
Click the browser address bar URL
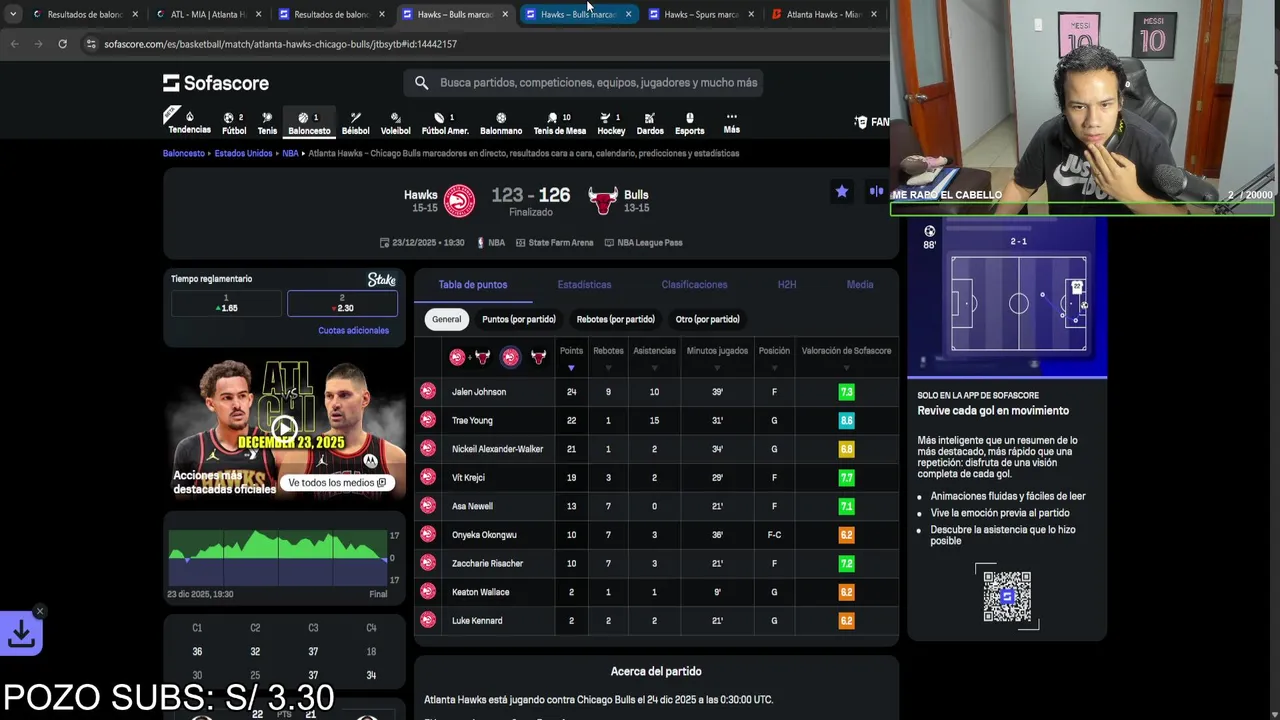click(280, 44)
